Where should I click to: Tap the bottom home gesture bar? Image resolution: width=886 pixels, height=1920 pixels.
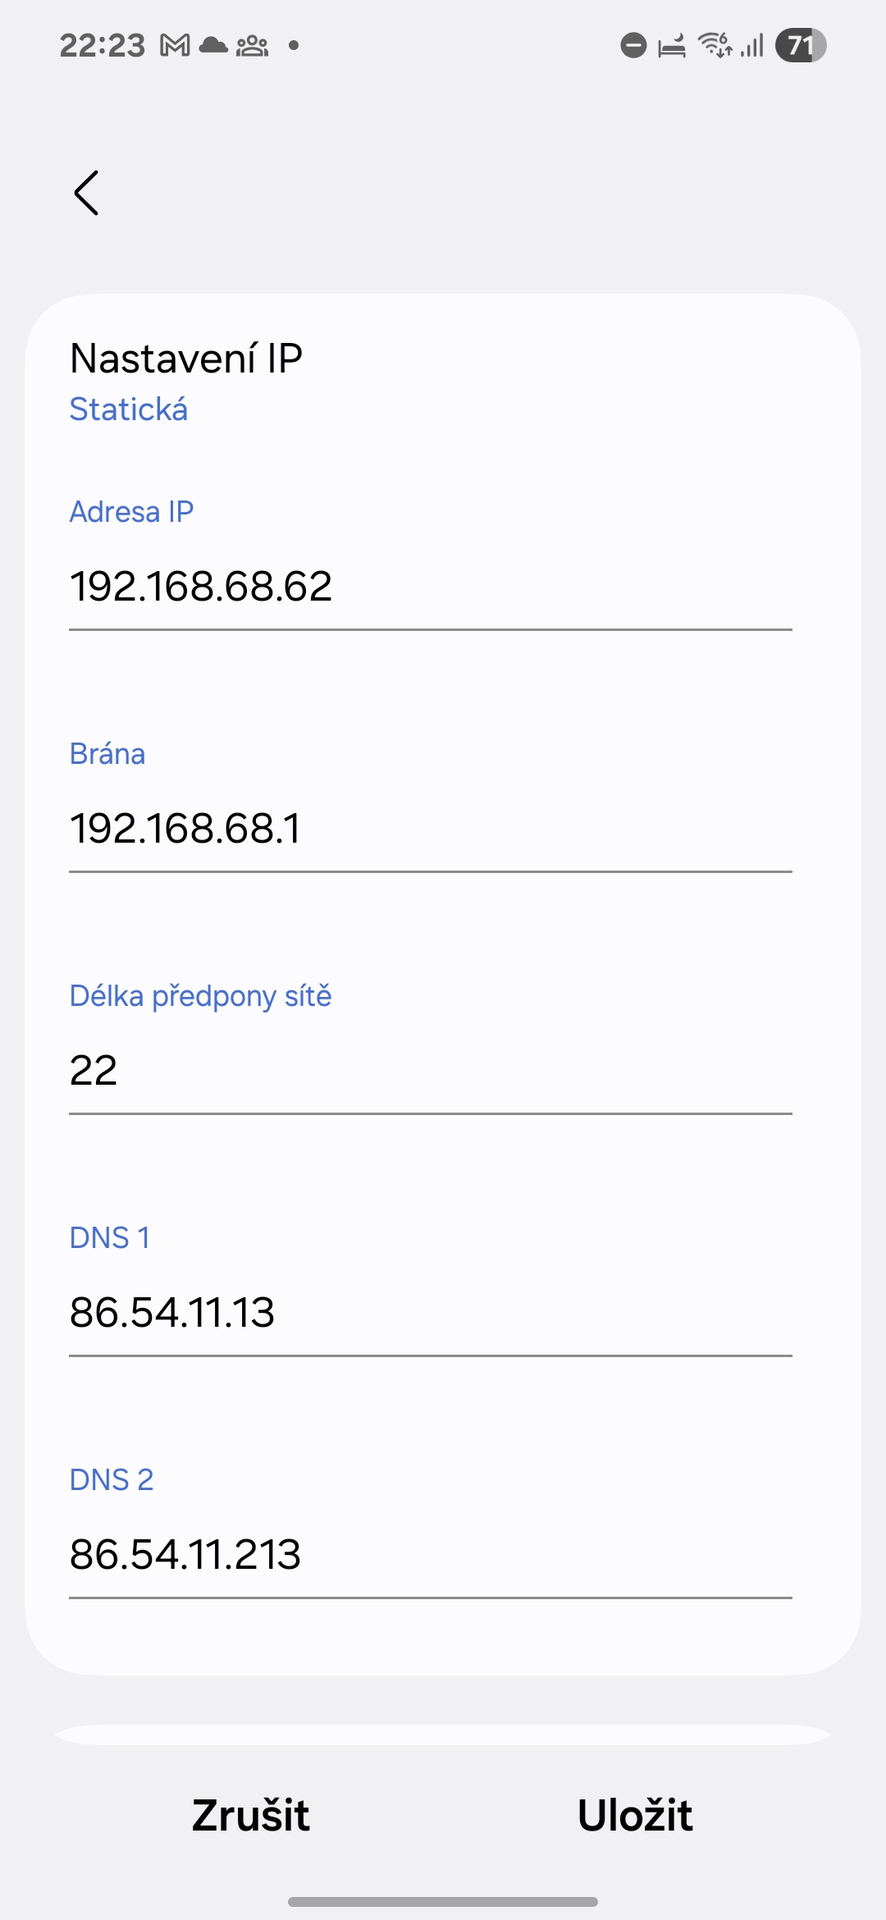point(443,1902)
